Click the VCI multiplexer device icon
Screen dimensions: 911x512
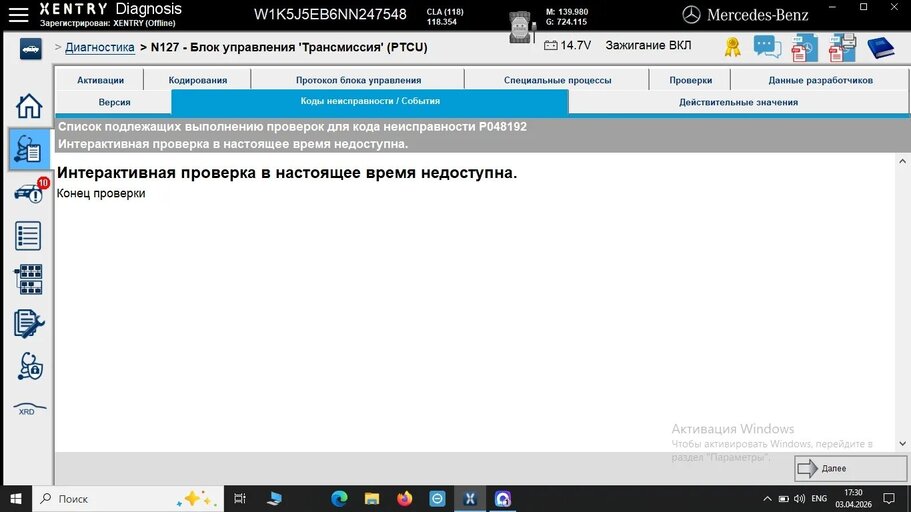pos(520,27)
